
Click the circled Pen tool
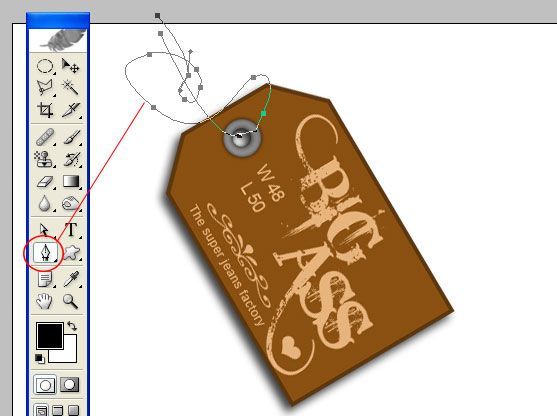pos(45,253)
